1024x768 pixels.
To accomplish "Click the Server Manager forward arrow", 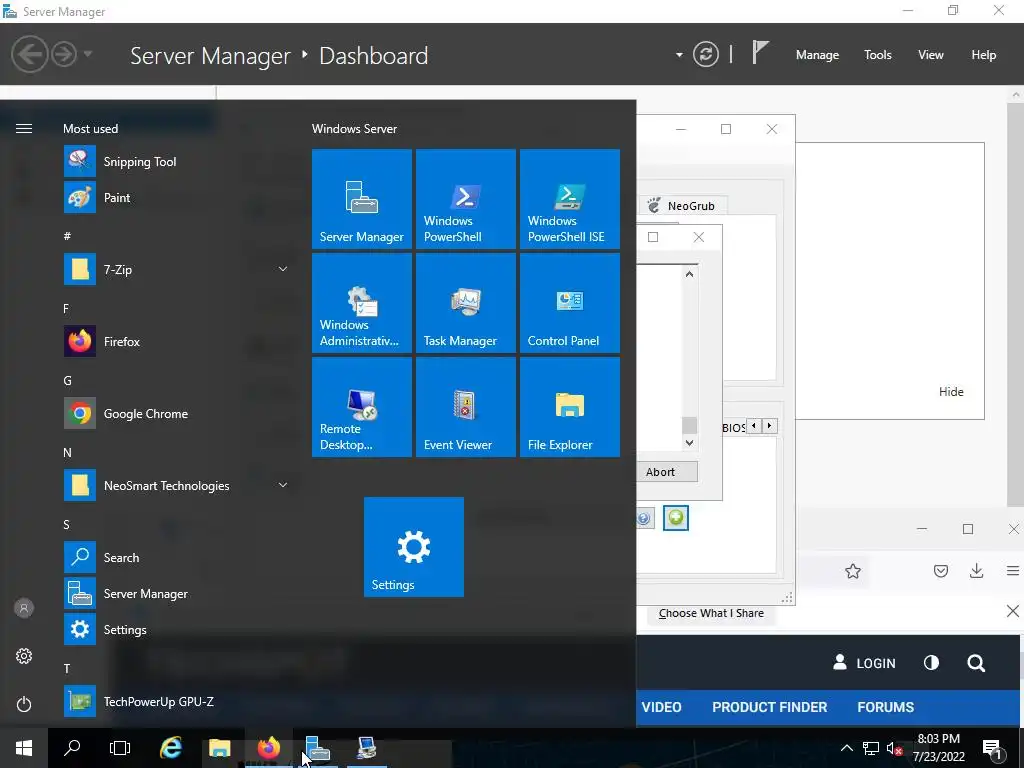I will point(64,54).
